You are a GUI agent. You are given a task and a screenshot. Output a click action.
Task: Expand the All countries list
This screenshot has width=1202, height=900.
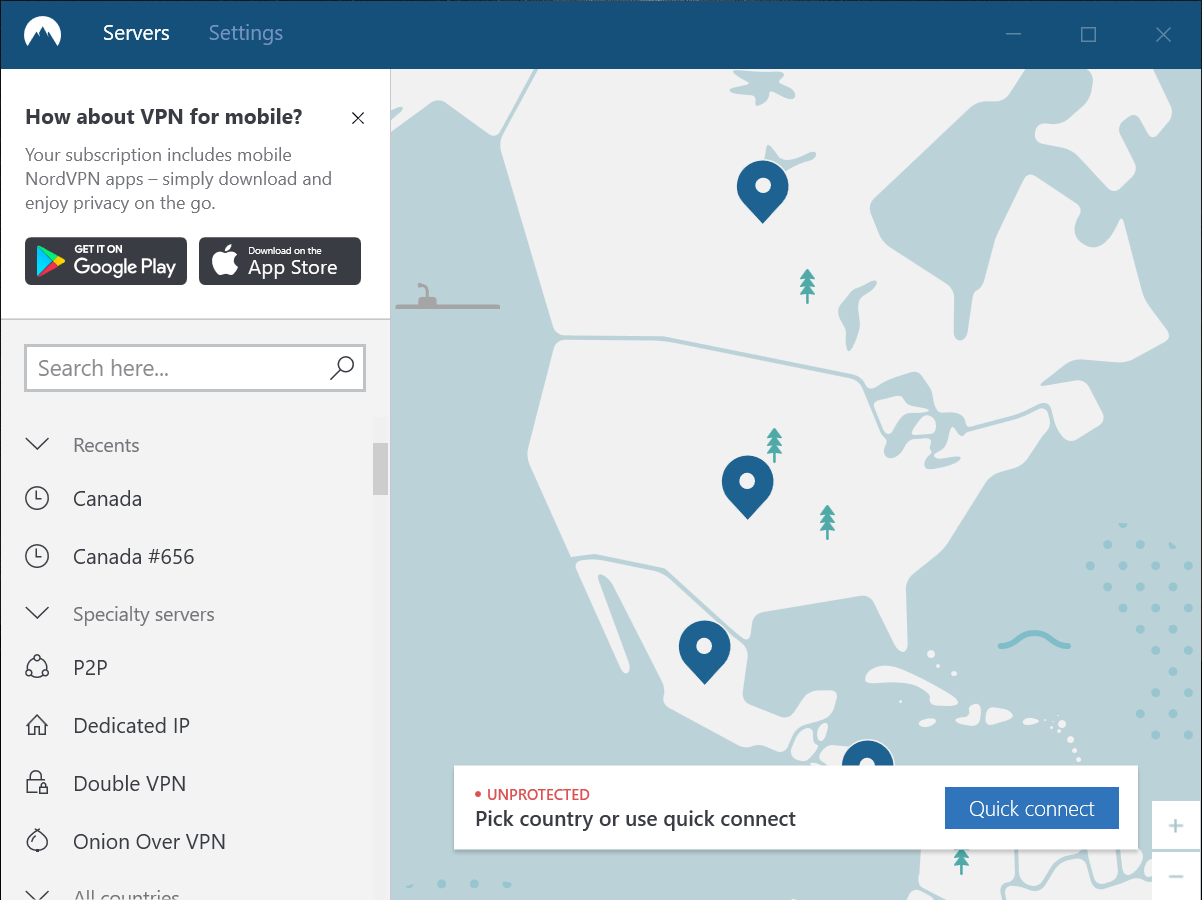click(37, 893)
